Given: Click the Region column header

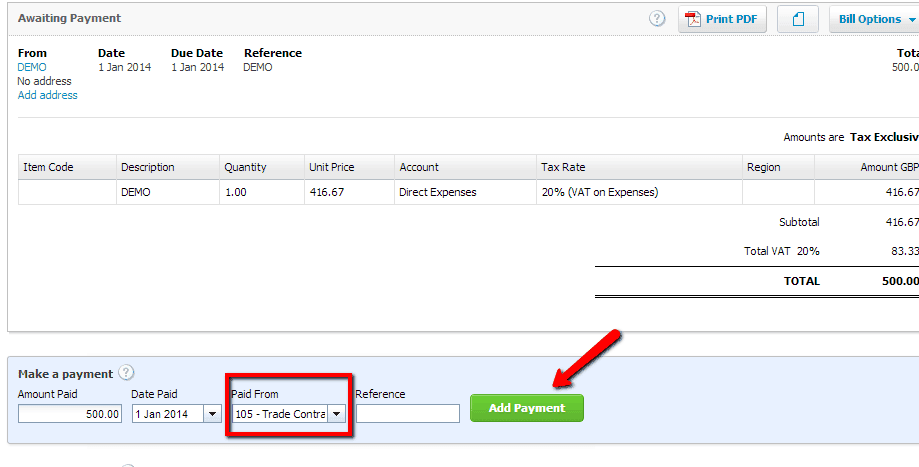Looking at the screenshot, I should [778, 167].
